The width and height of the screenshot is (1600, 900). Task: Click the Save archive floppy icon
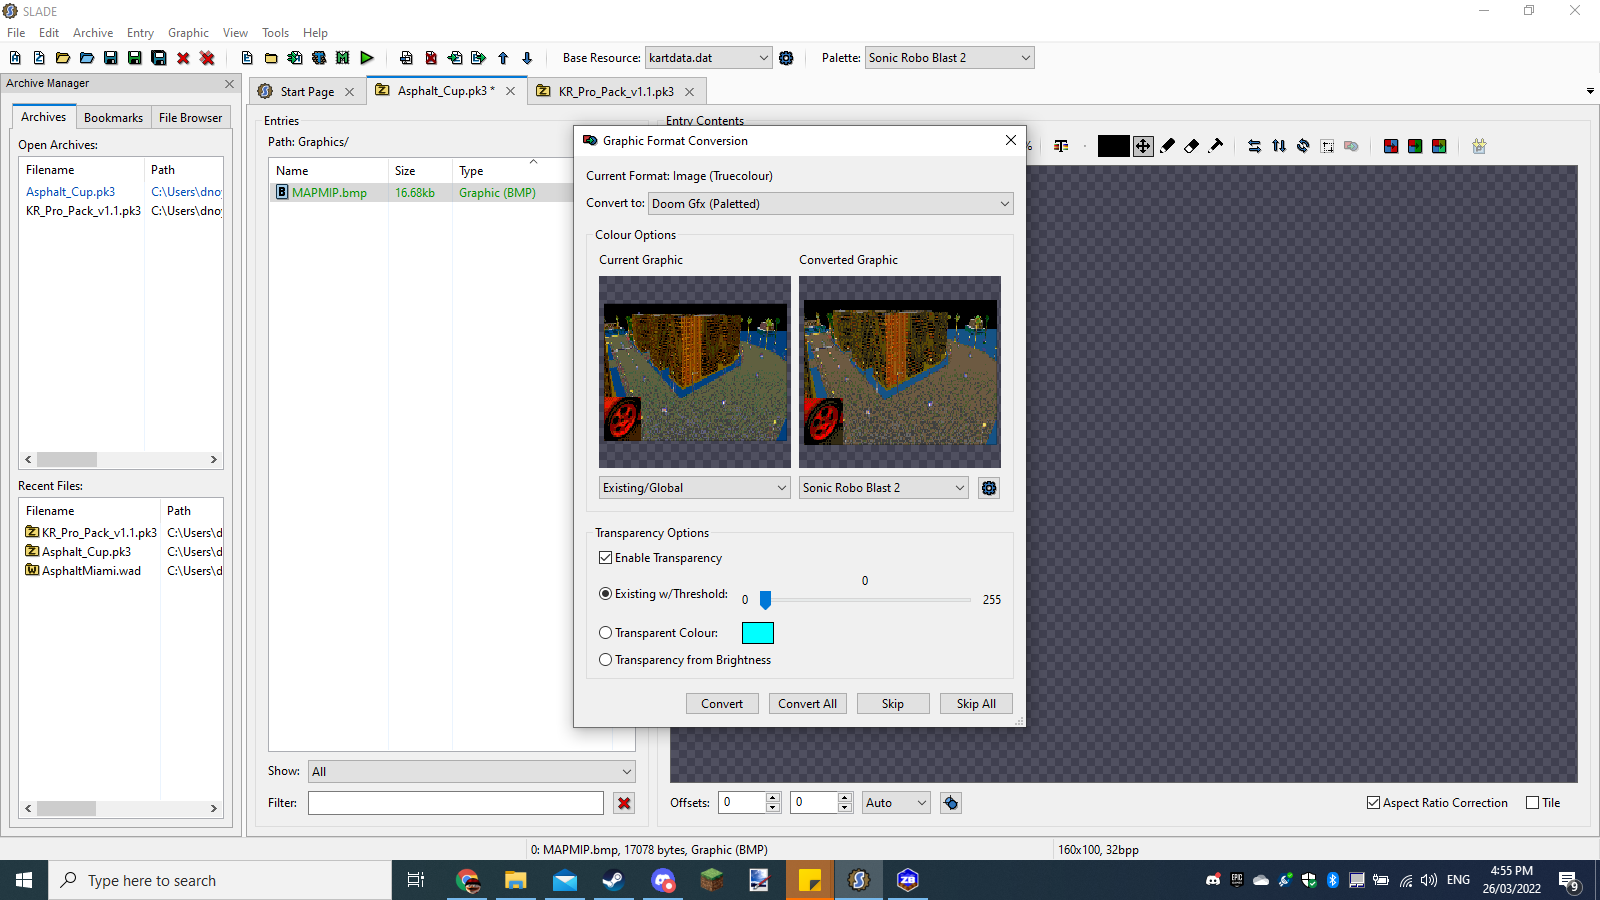(111, 58)
